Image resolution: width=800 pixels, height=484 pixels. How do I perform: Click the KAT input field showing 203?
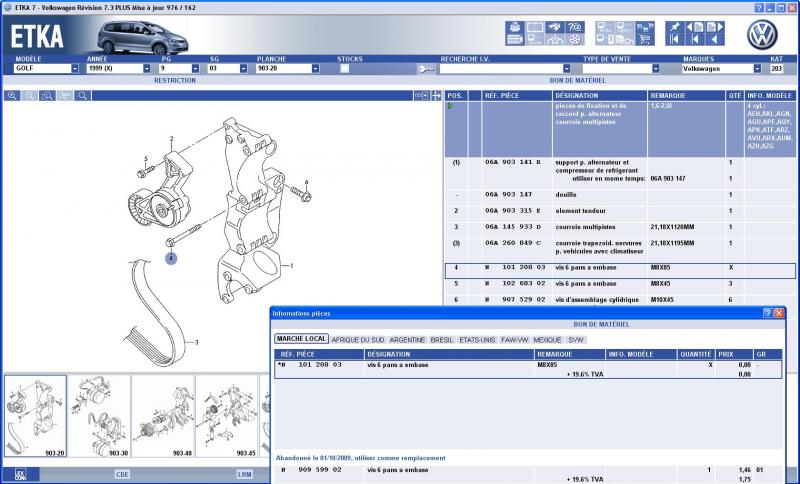(776, 68)
